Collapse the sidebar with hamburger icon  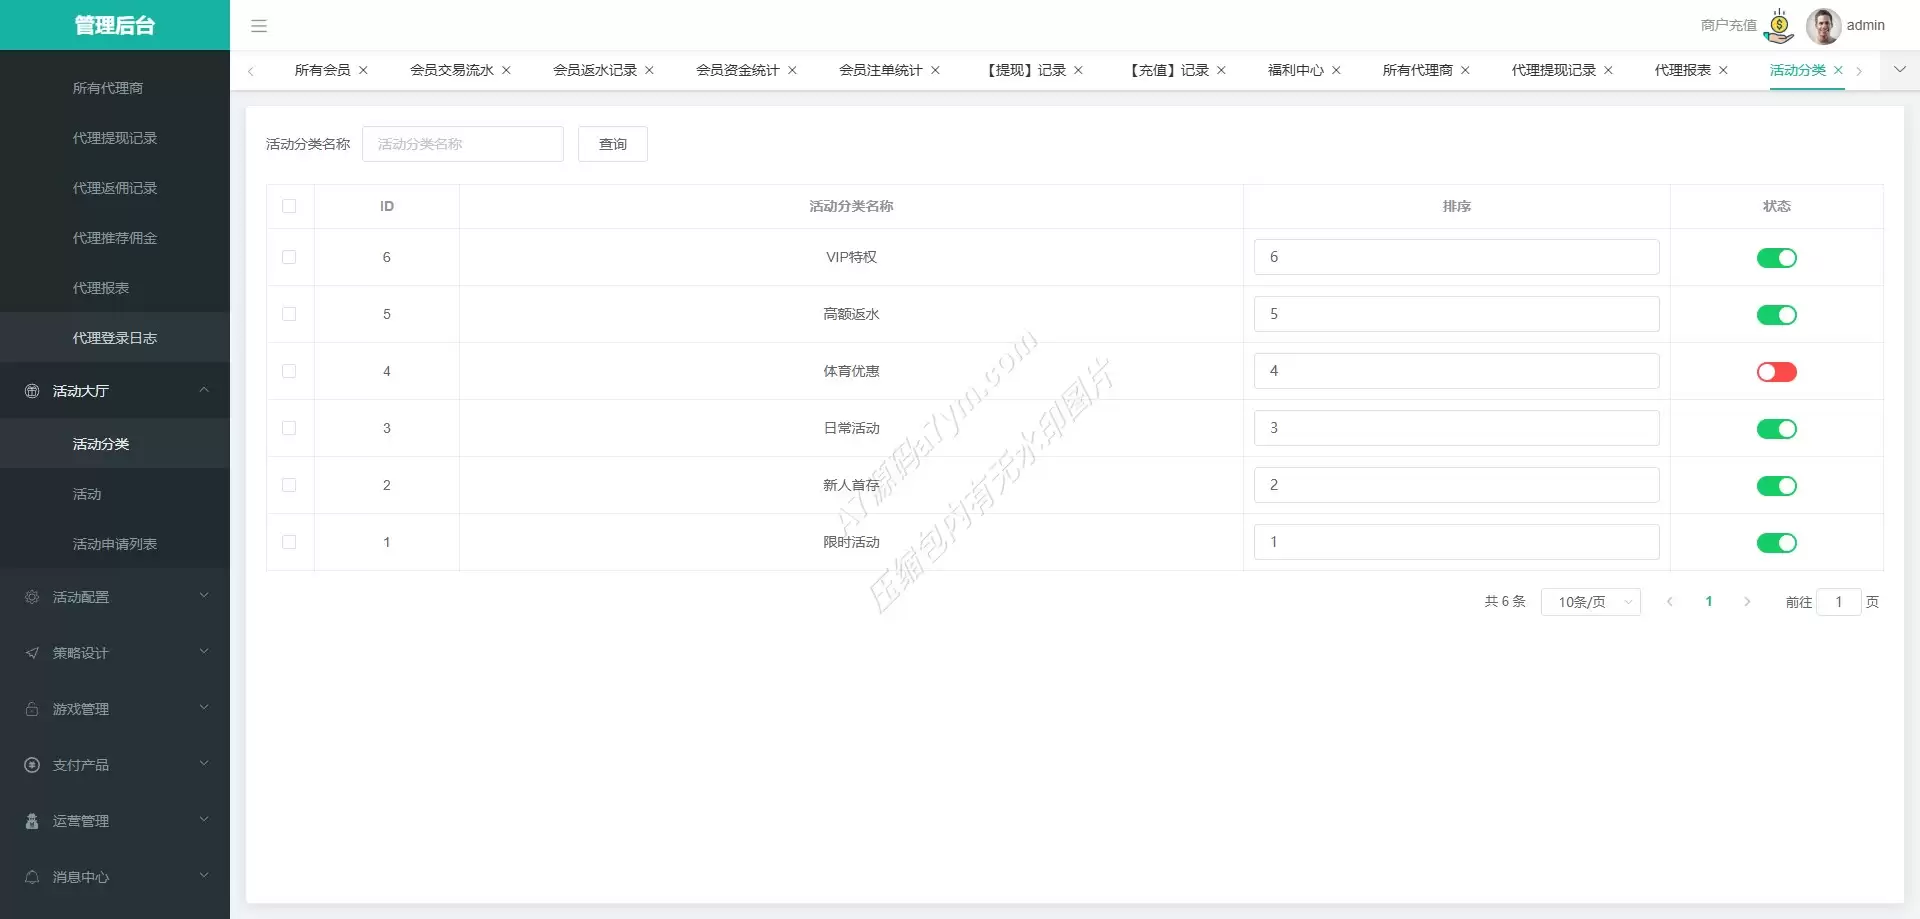[x=259, y=26]
